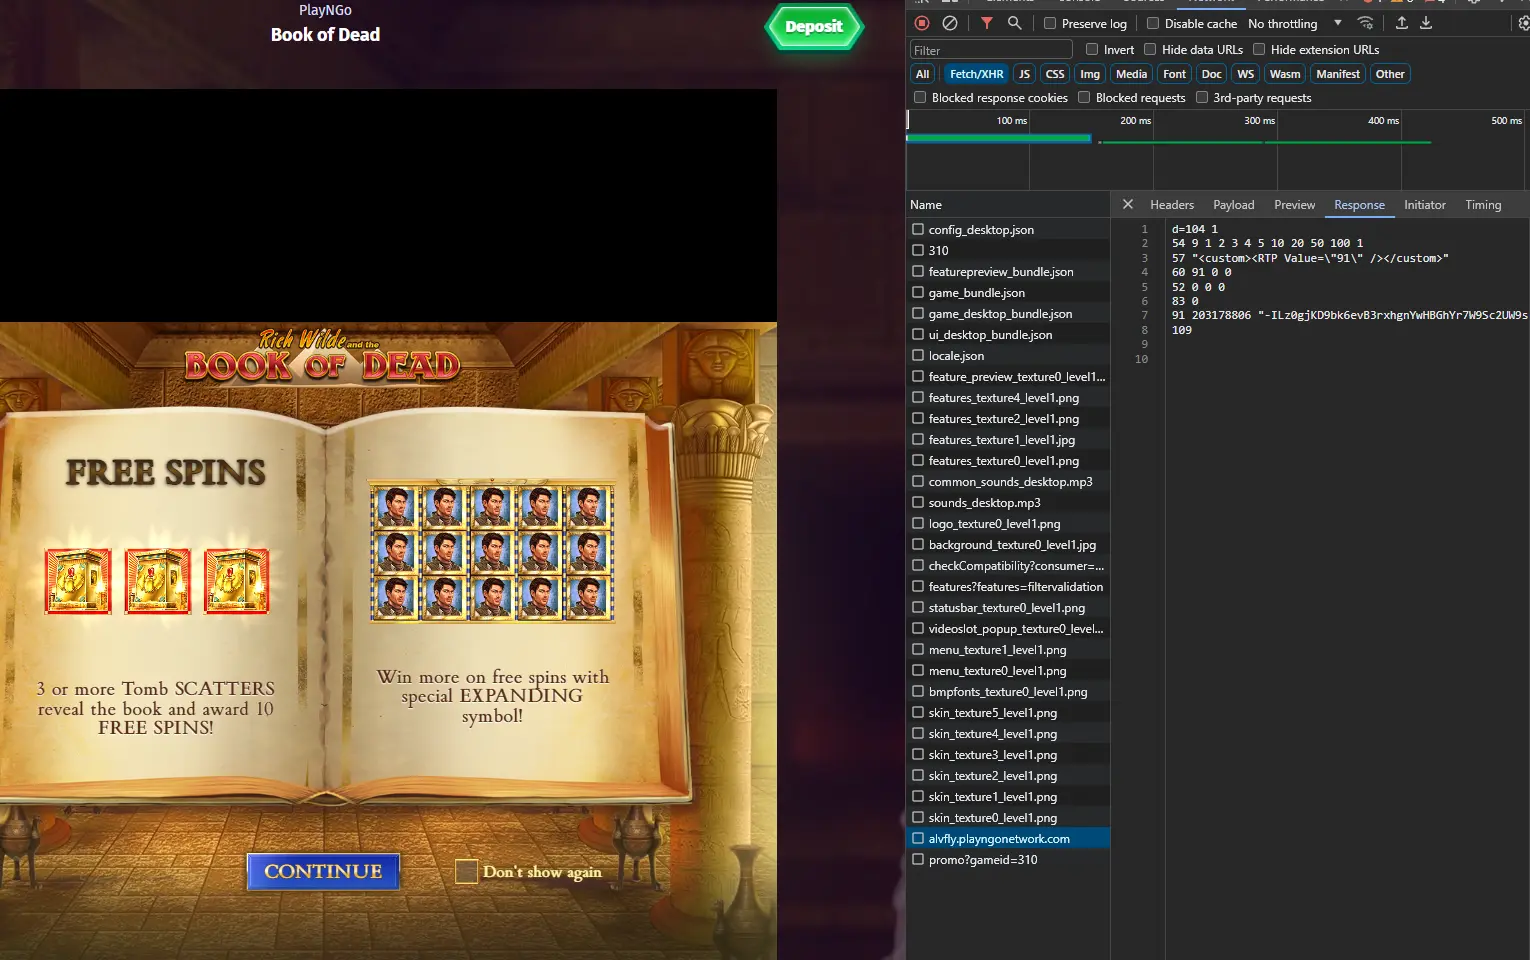Select the ui_desktop_bundle.json request
The image size is (1530, 960).
click(1008, 334)
